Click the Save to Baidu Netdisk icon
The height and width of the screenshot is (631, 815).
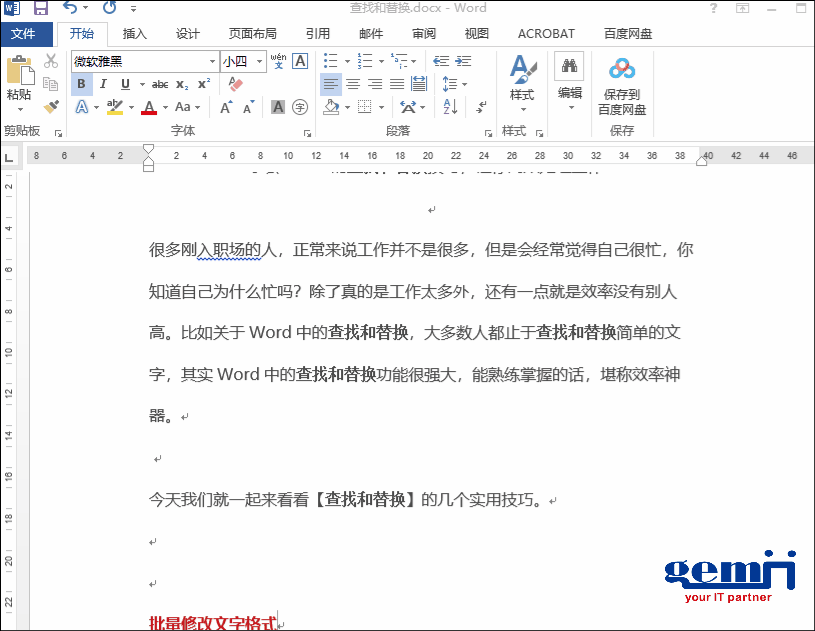point(622,84)
